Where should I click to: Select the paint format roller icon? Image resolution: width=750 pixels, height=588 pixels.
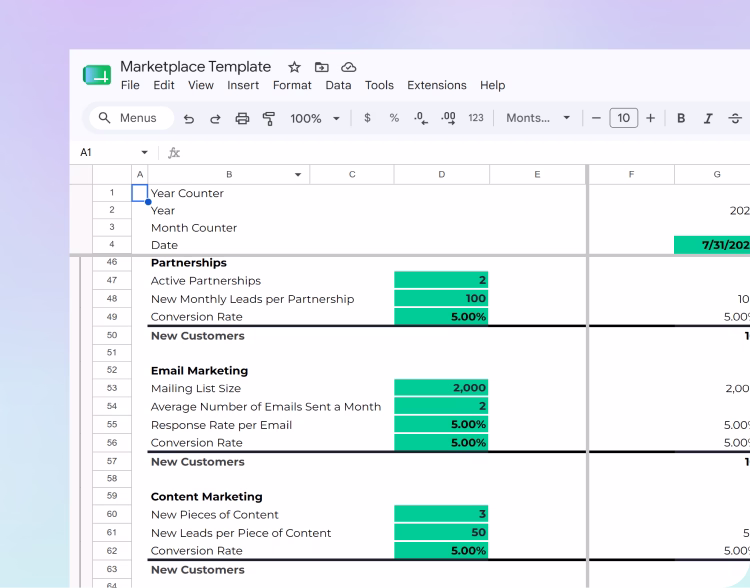tap(269, 119)
